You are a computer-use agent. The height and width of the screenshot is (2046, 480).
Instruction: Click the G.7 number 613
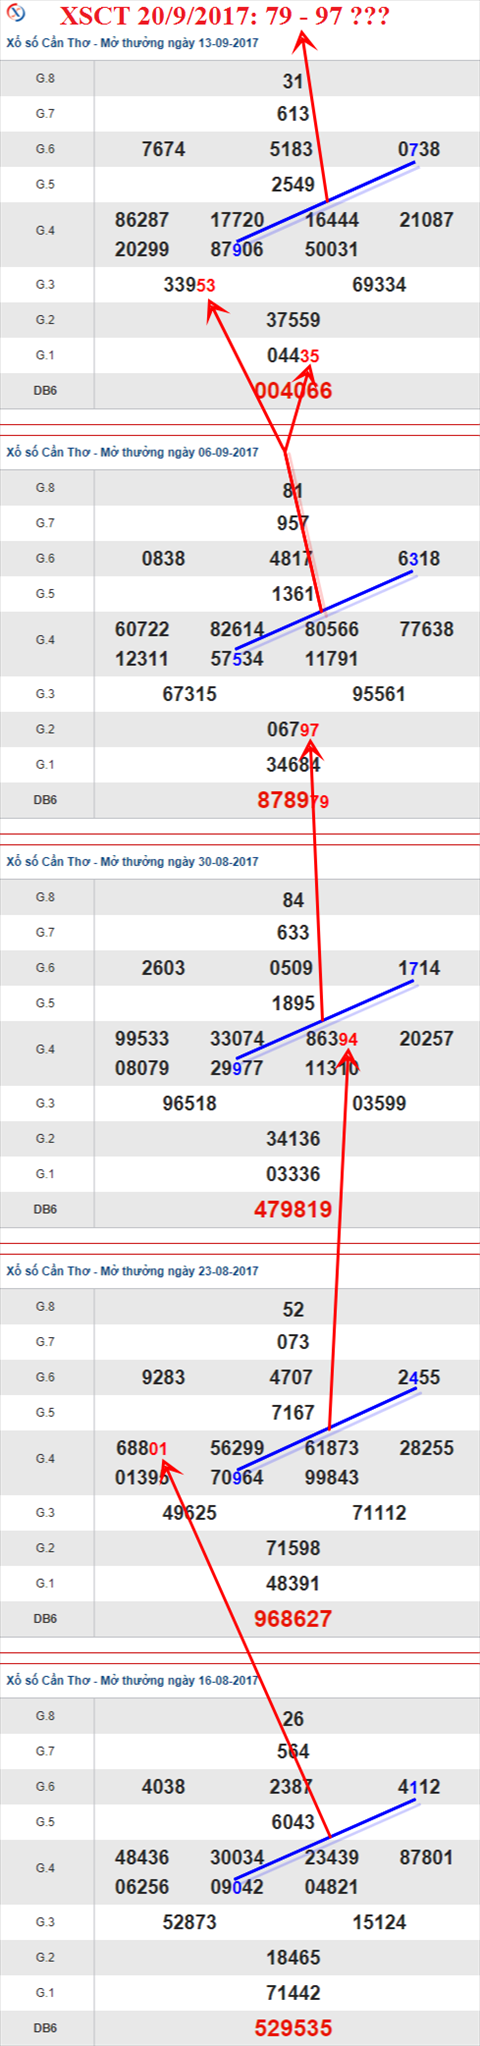[x=293, y=114]
